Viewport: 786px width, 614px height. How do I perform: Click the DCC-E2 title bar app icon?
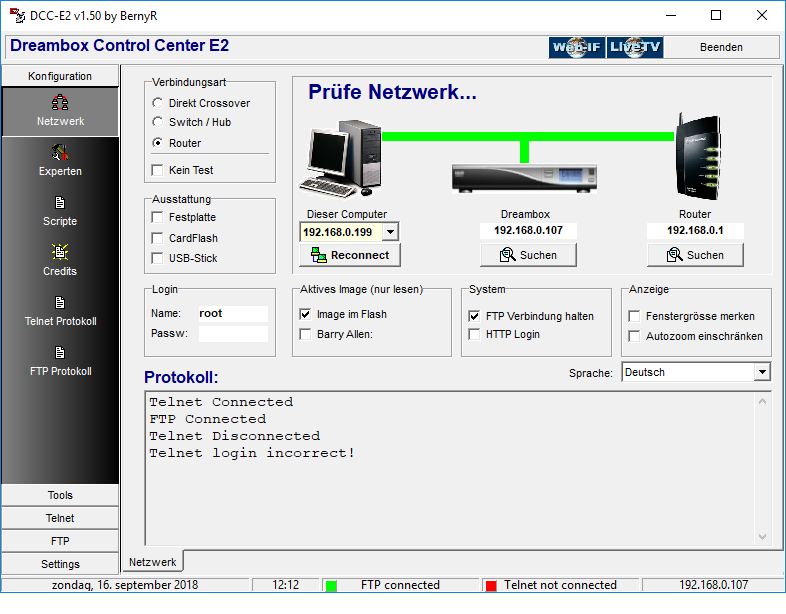(x=17, y=16)
